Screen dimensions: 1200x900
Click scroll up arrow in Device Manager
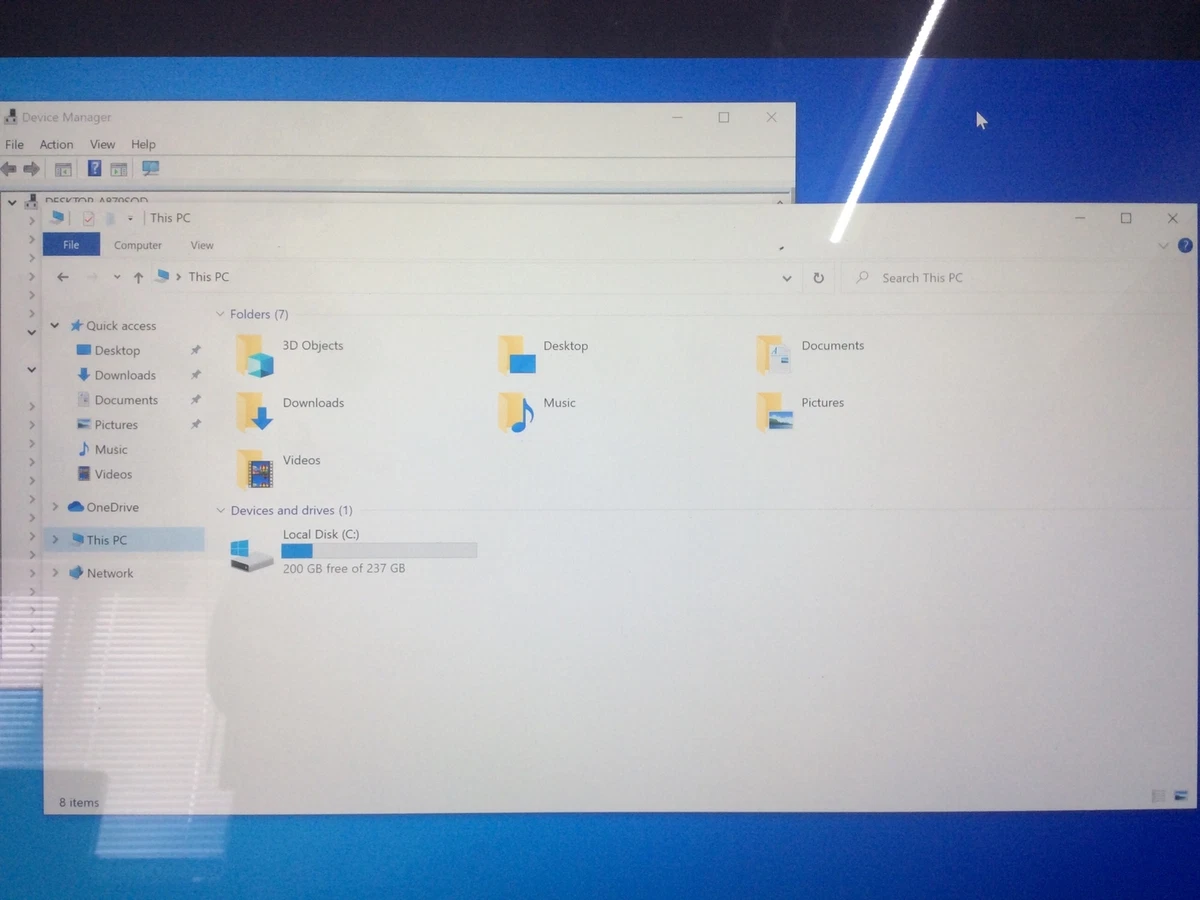tap(780, 201)
